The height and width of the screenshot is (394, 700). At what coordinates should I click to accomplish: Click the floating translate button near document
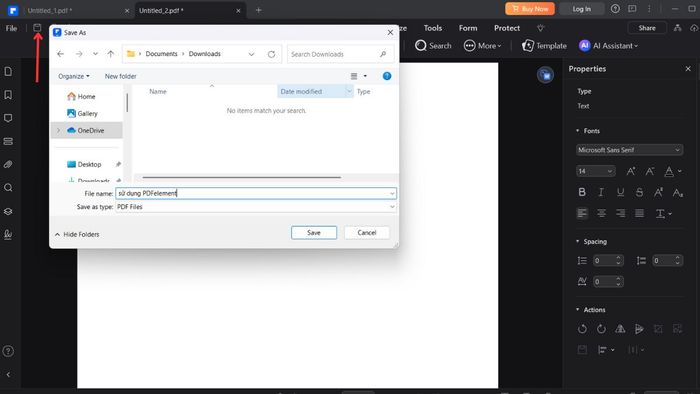tap(545, 75)
